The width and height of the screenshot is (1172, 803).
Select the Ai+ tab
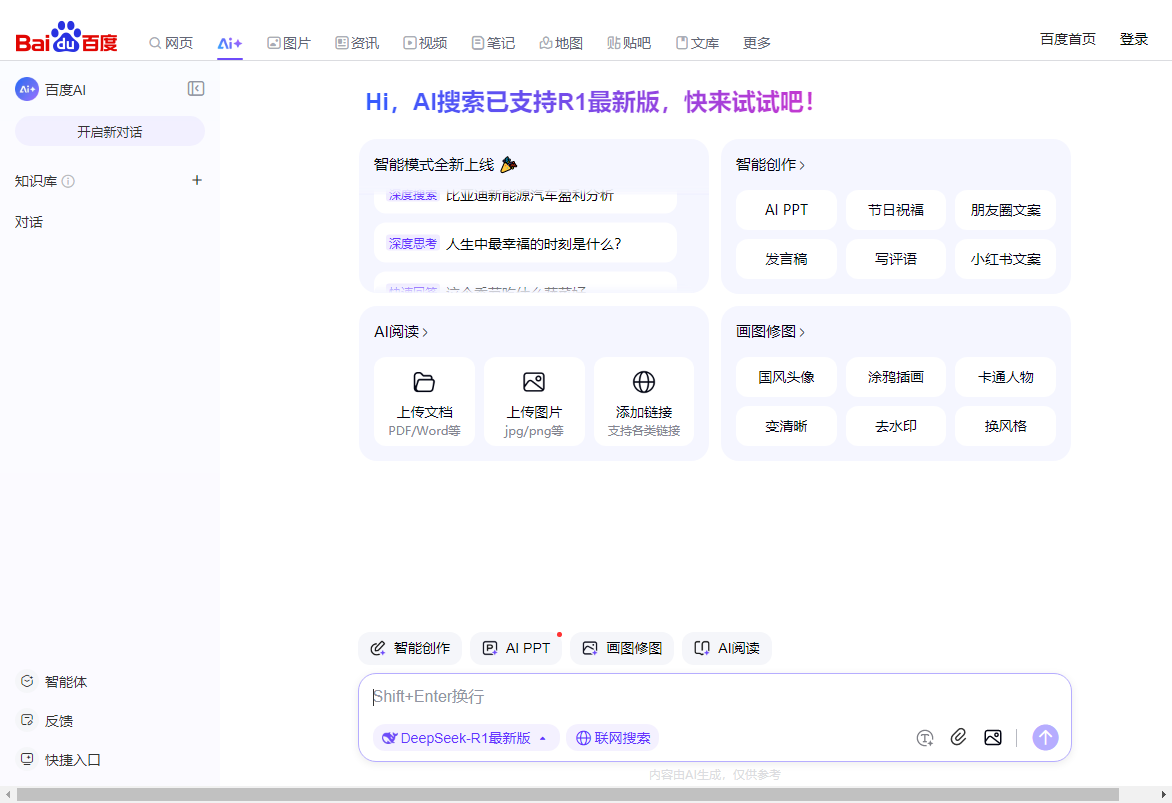pyautogui.click(x=229, y=43)
